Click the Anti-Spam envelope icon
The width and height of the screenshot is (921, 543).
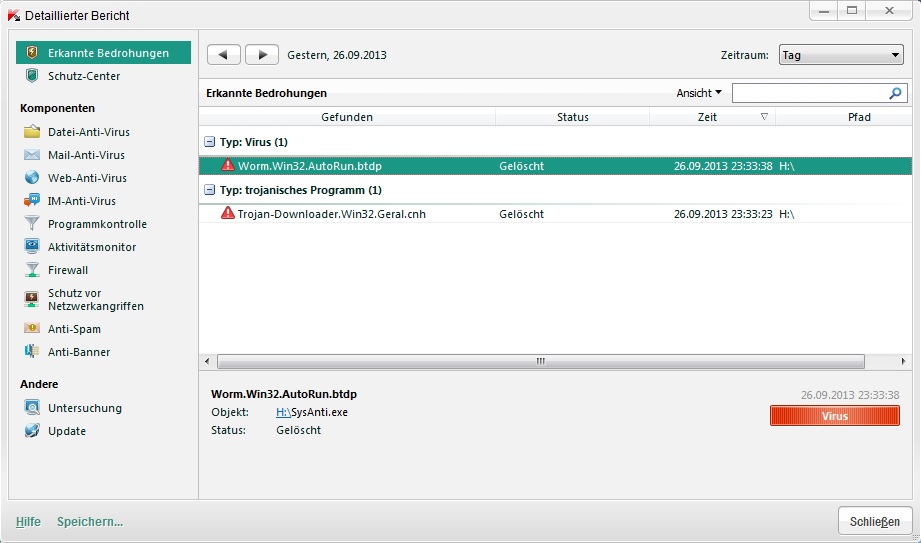32,329
